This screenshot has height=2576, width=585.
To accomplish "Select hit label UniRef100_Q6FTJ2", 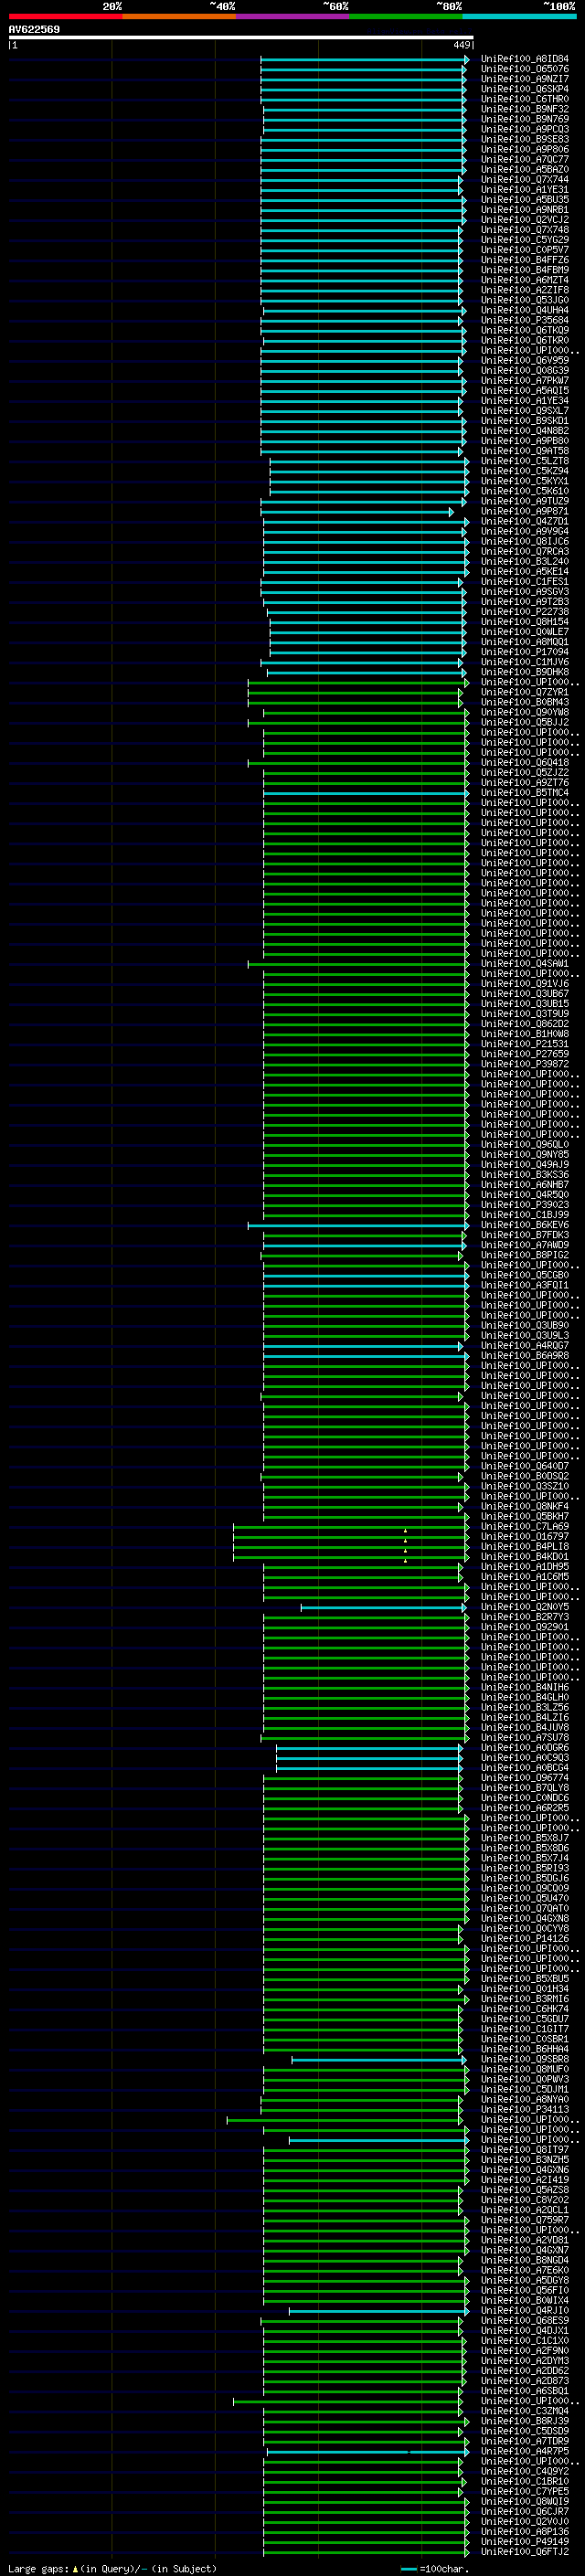I will tap(525, 2552).
